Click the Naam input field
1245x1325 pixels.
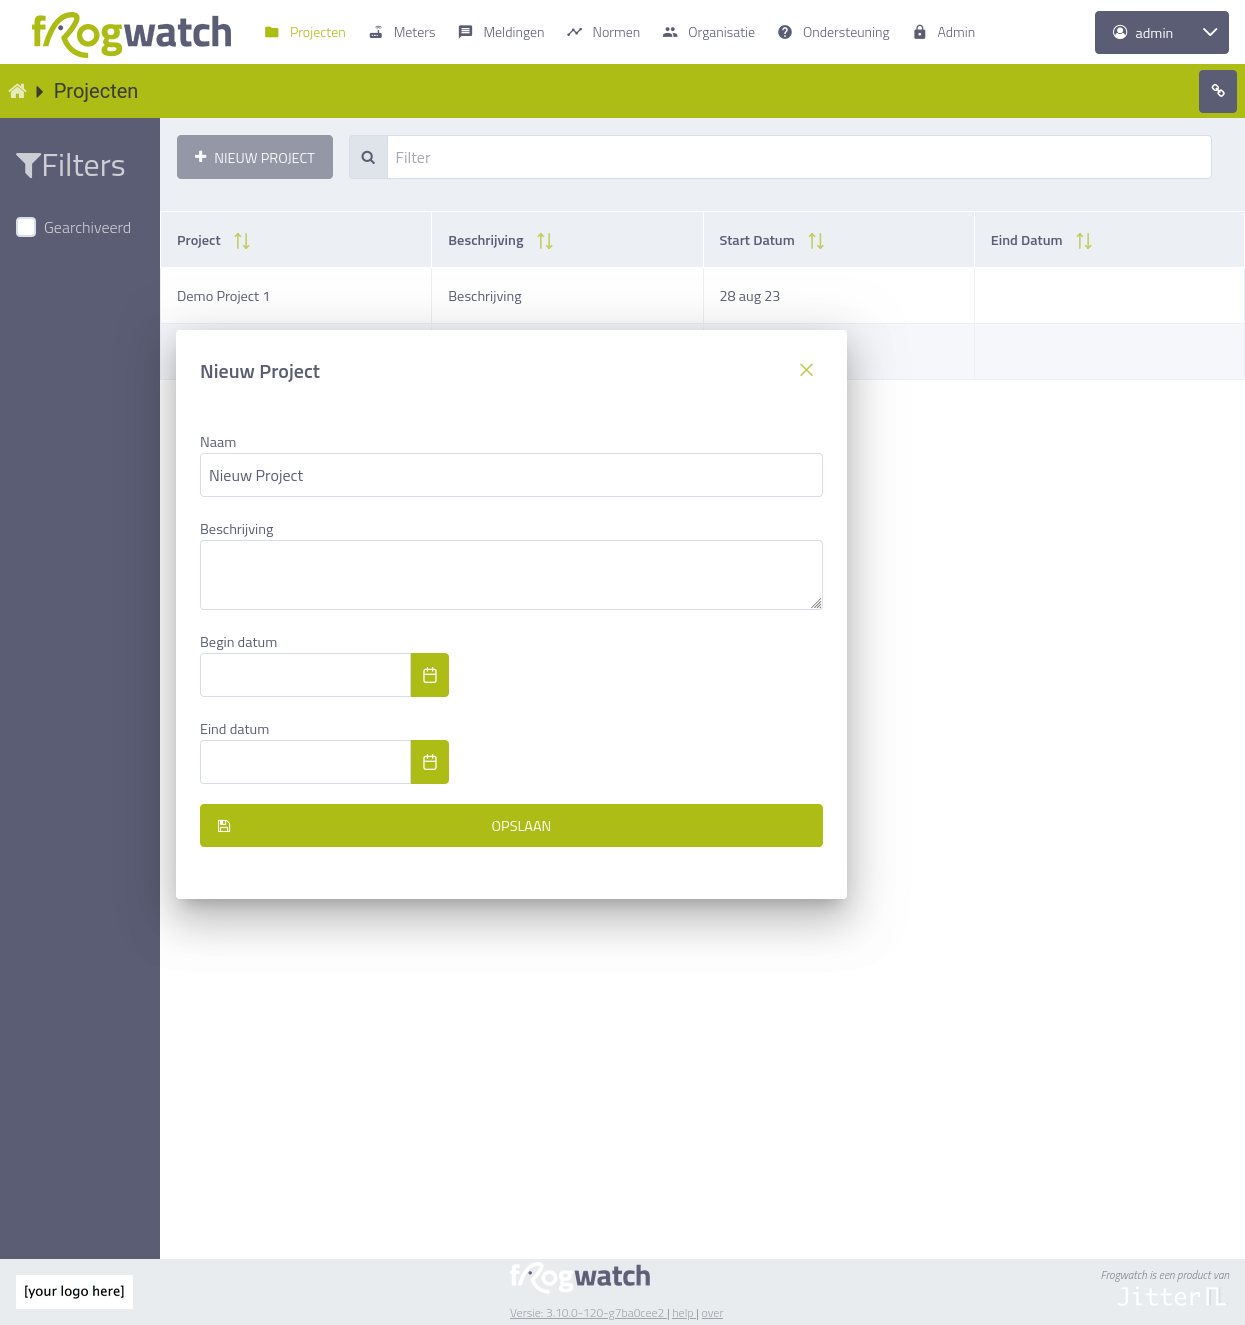coord(511,475)
